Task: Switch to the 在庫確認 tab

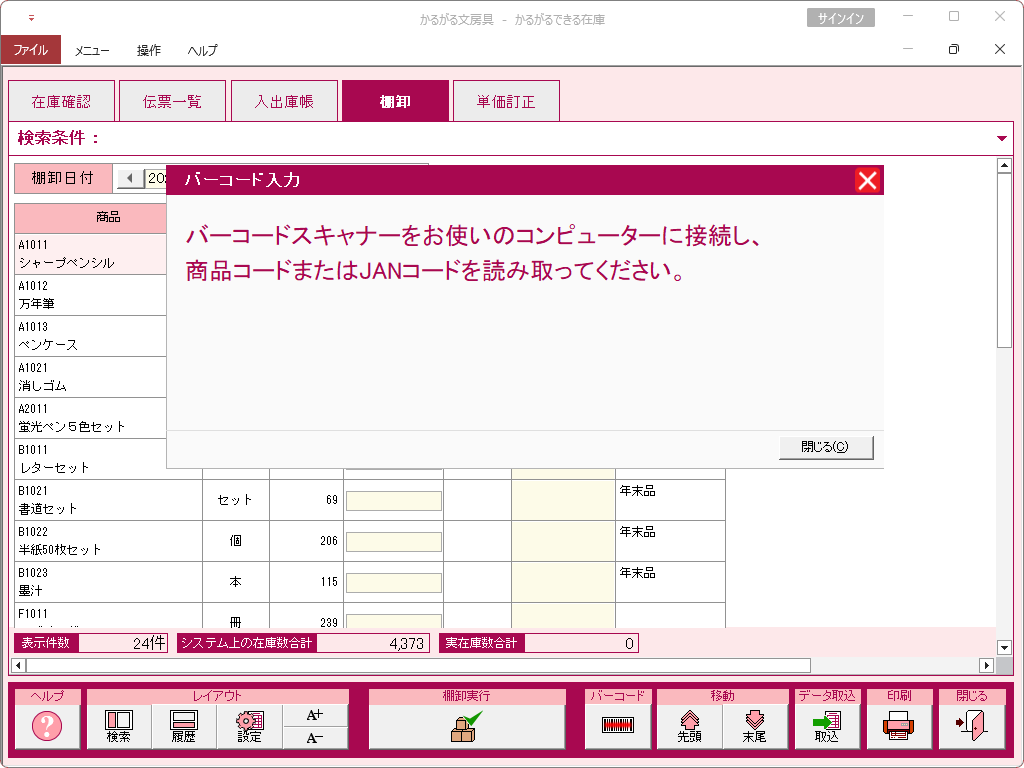Action: point(61,101)
